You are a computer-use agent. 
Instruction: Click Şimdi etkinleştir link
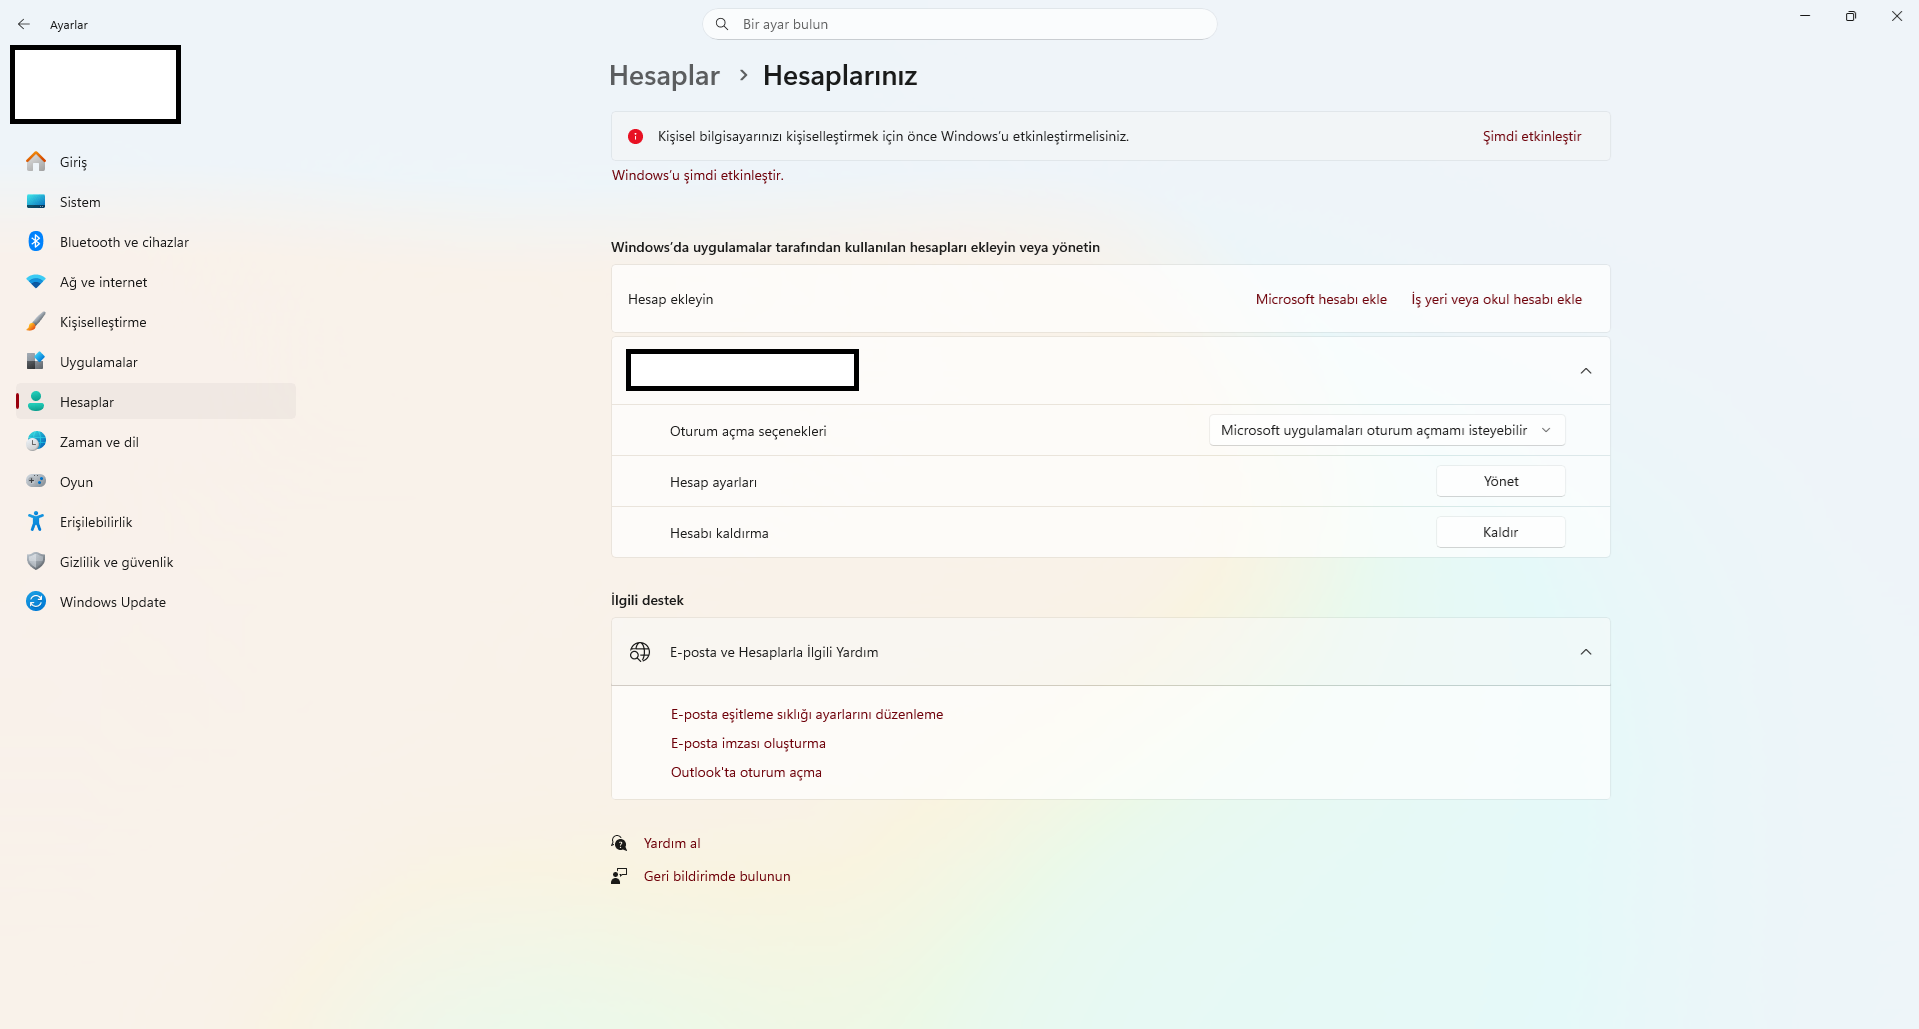(x=1532, y=136)
